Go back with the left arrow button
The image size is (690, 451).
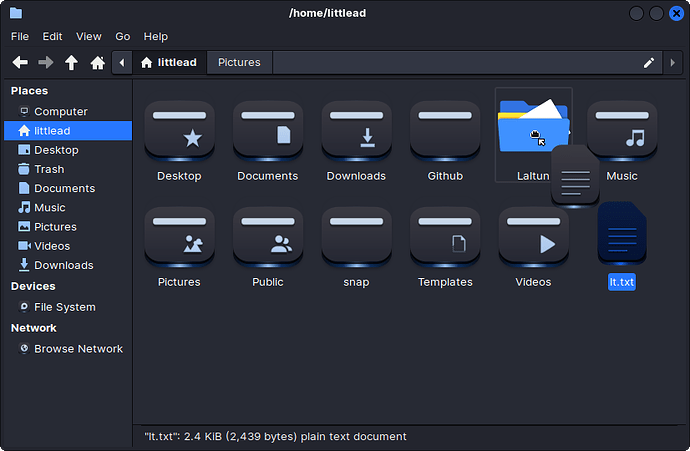[20, 62]
